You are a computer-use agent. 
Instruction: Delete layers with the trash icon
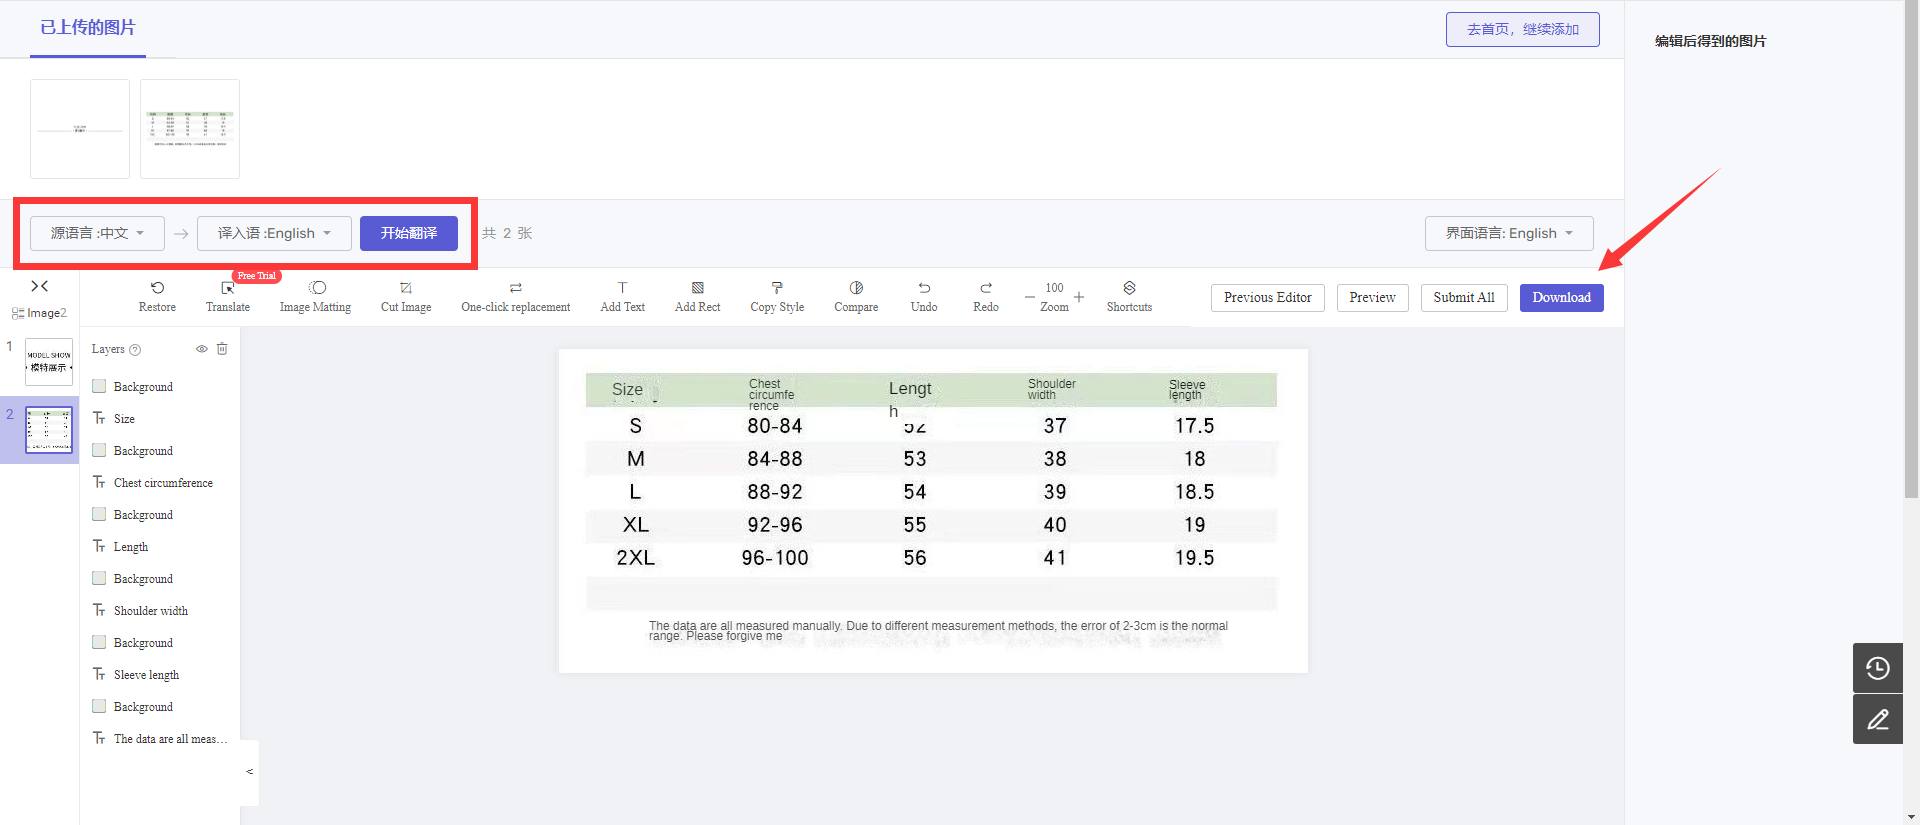(x=222, y=349)
